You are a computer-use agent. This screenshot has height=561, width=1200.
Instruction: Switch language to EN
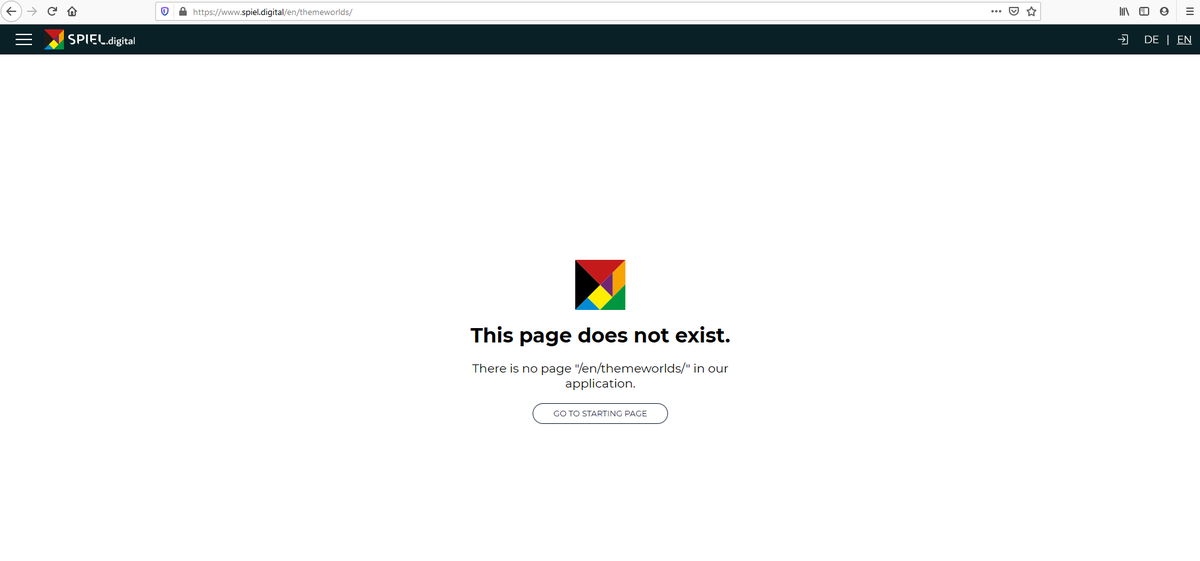[x=1184, y=40]
